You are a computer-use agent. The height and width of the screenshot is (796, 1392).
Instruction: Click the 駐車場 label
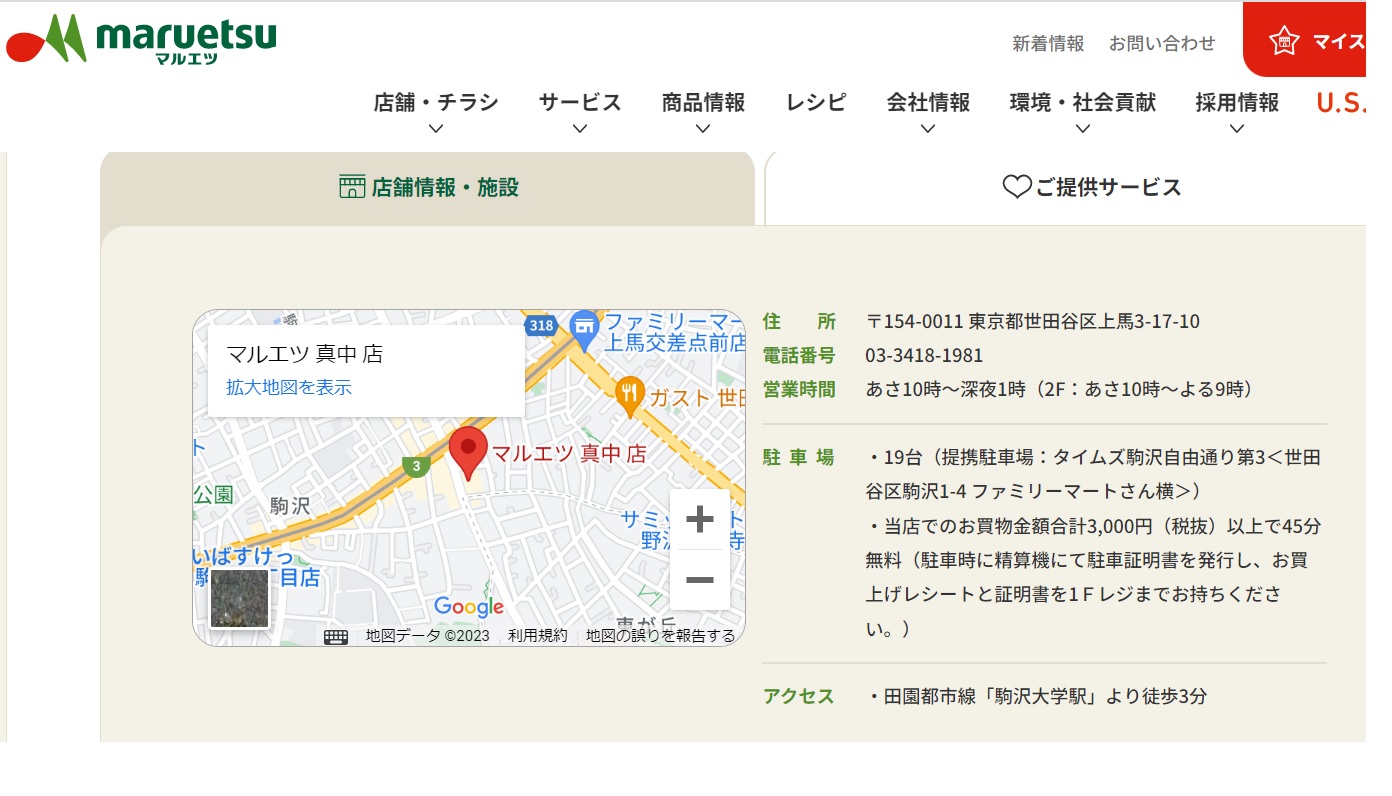798,458
